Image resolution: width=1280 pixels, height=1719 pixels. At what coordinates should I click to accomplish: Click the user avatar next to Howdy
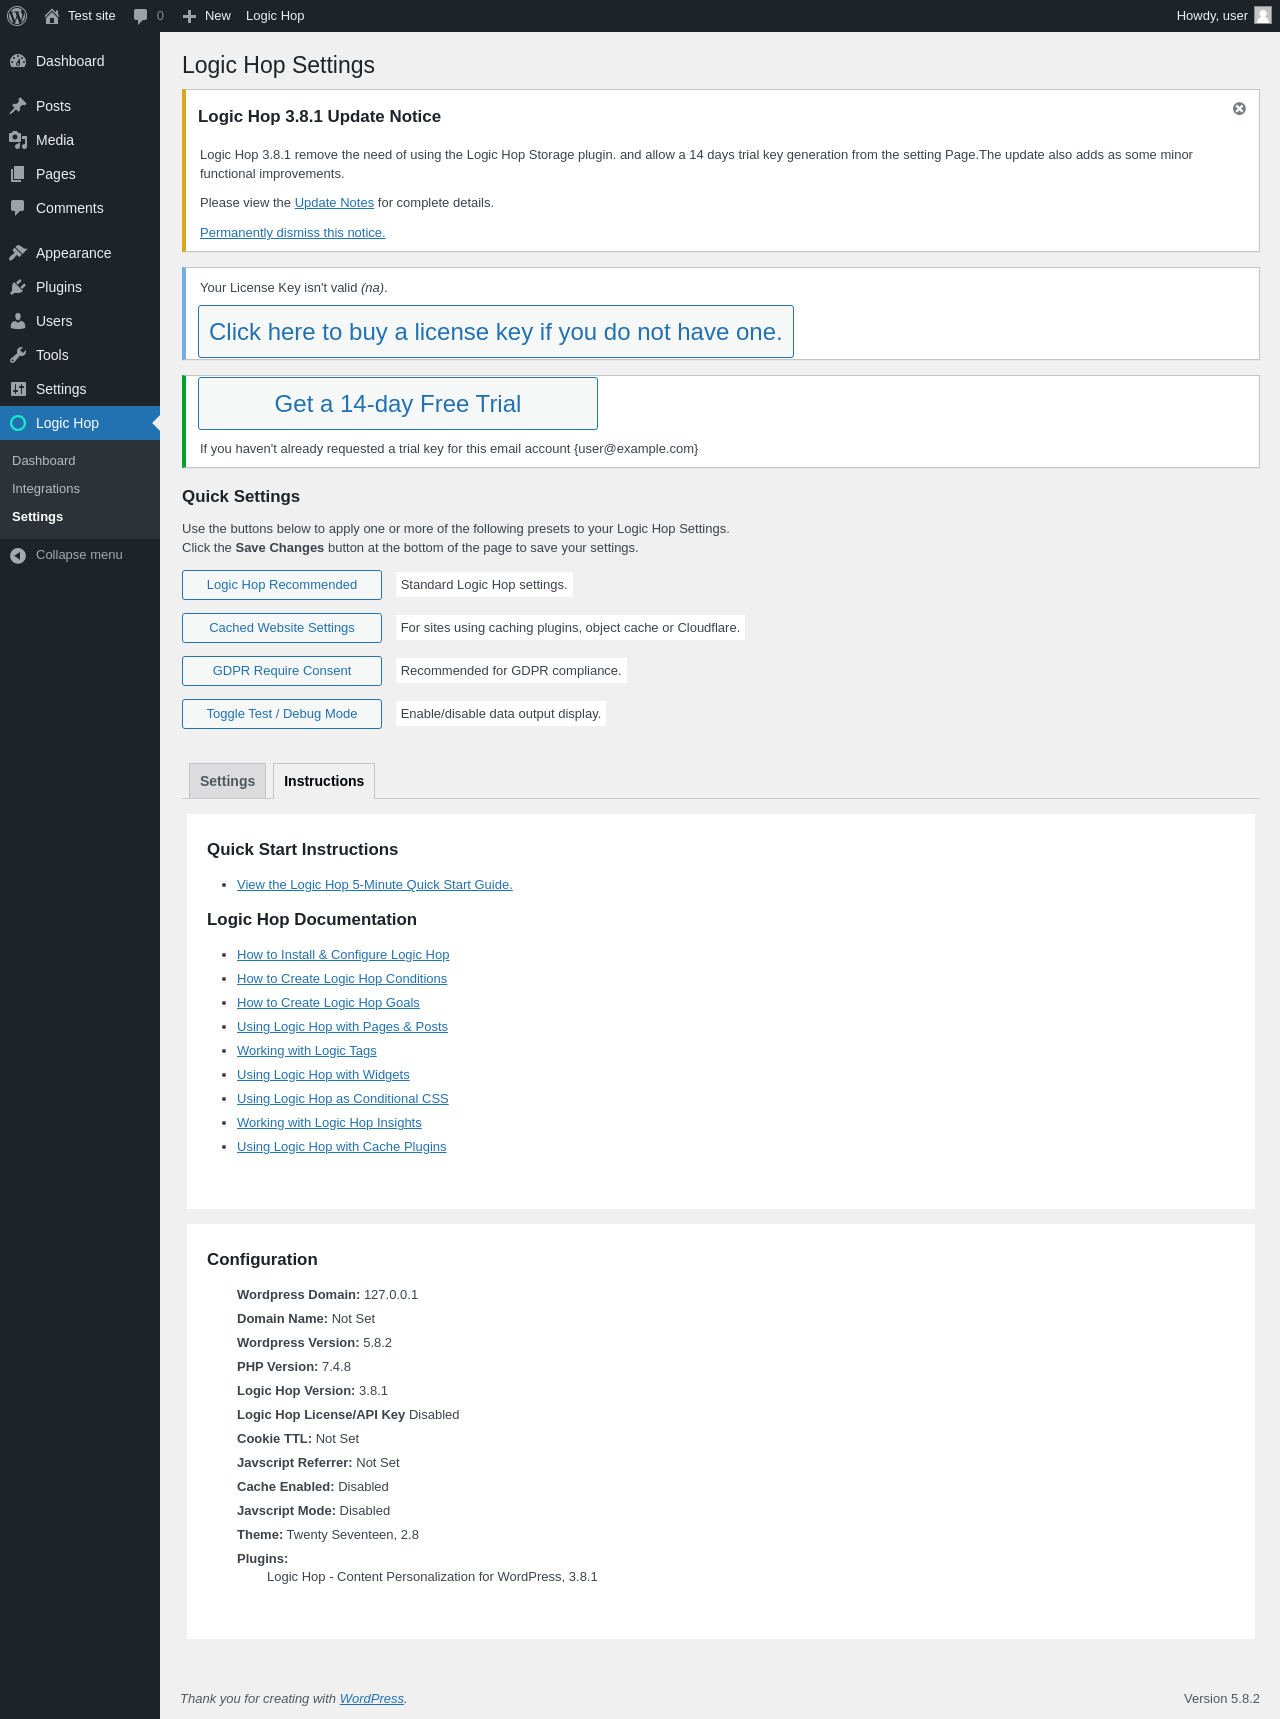click(1263, 15)
